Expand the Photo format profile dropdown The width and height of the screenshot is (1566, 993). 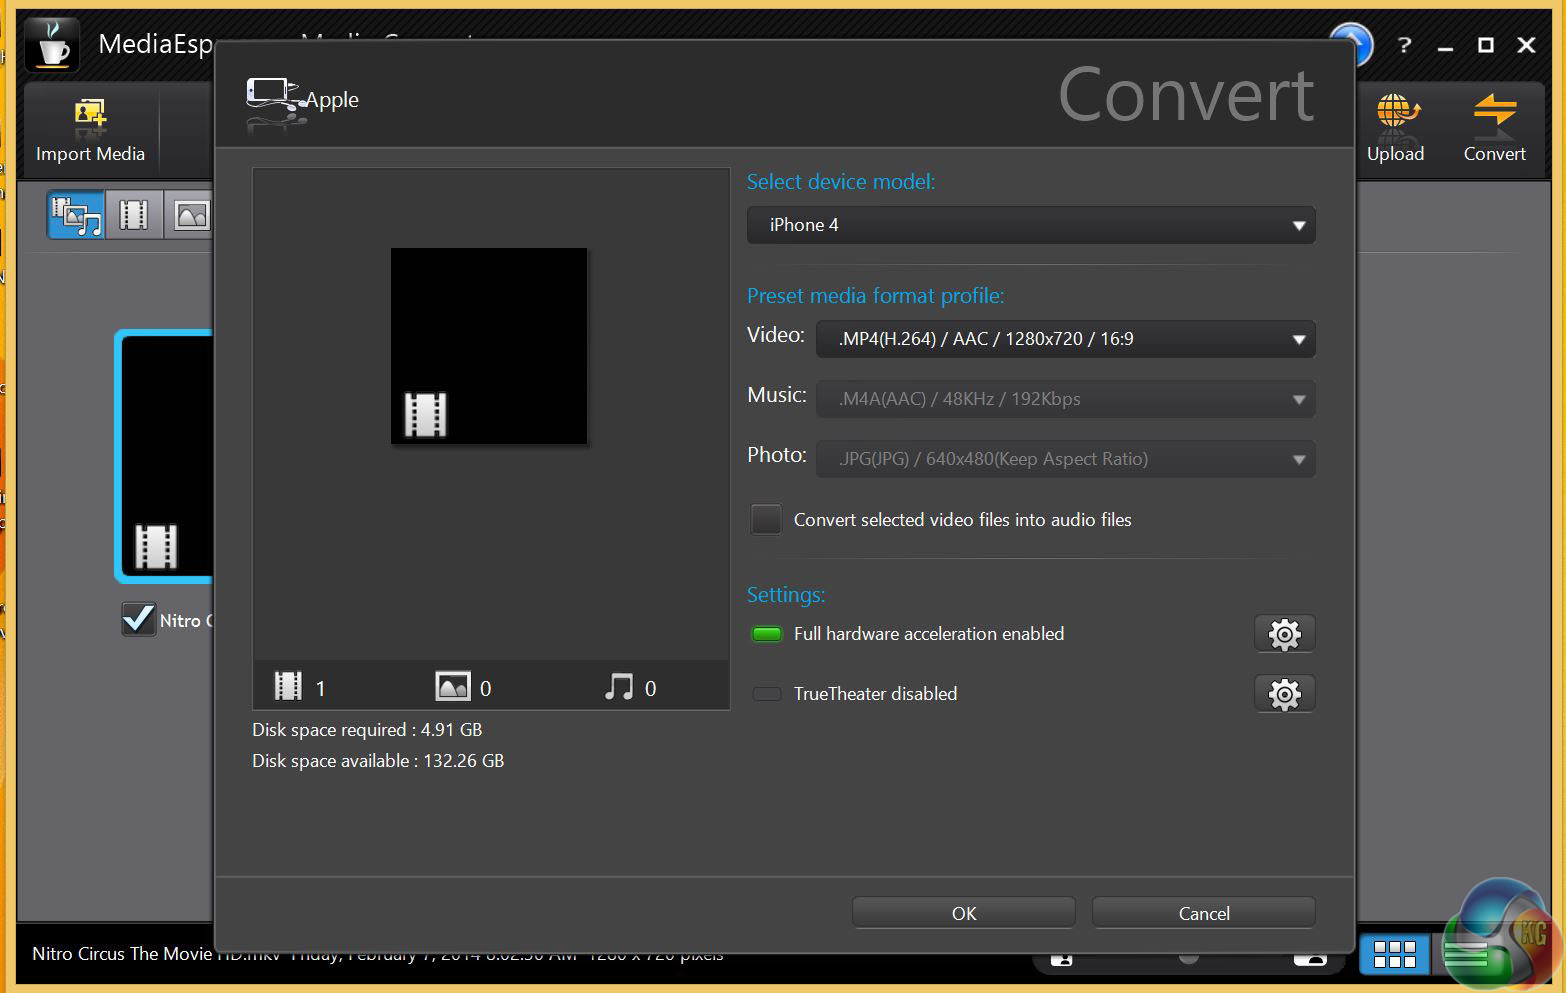[1065, 459]
